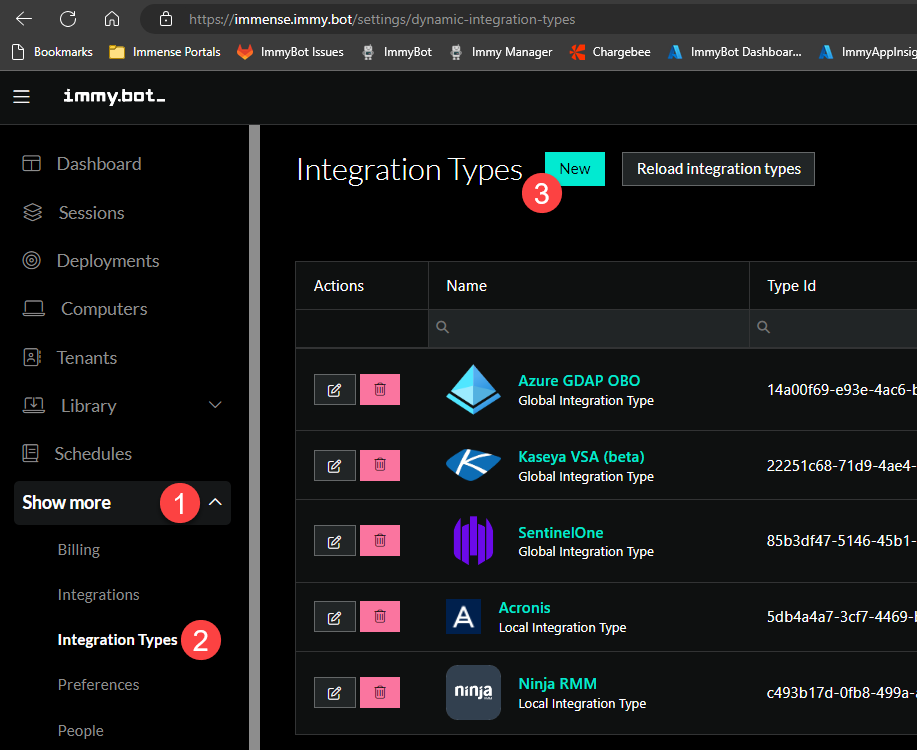Click Reload integration types
Viewport: 917px width, 750px height.
click(717, 168)
